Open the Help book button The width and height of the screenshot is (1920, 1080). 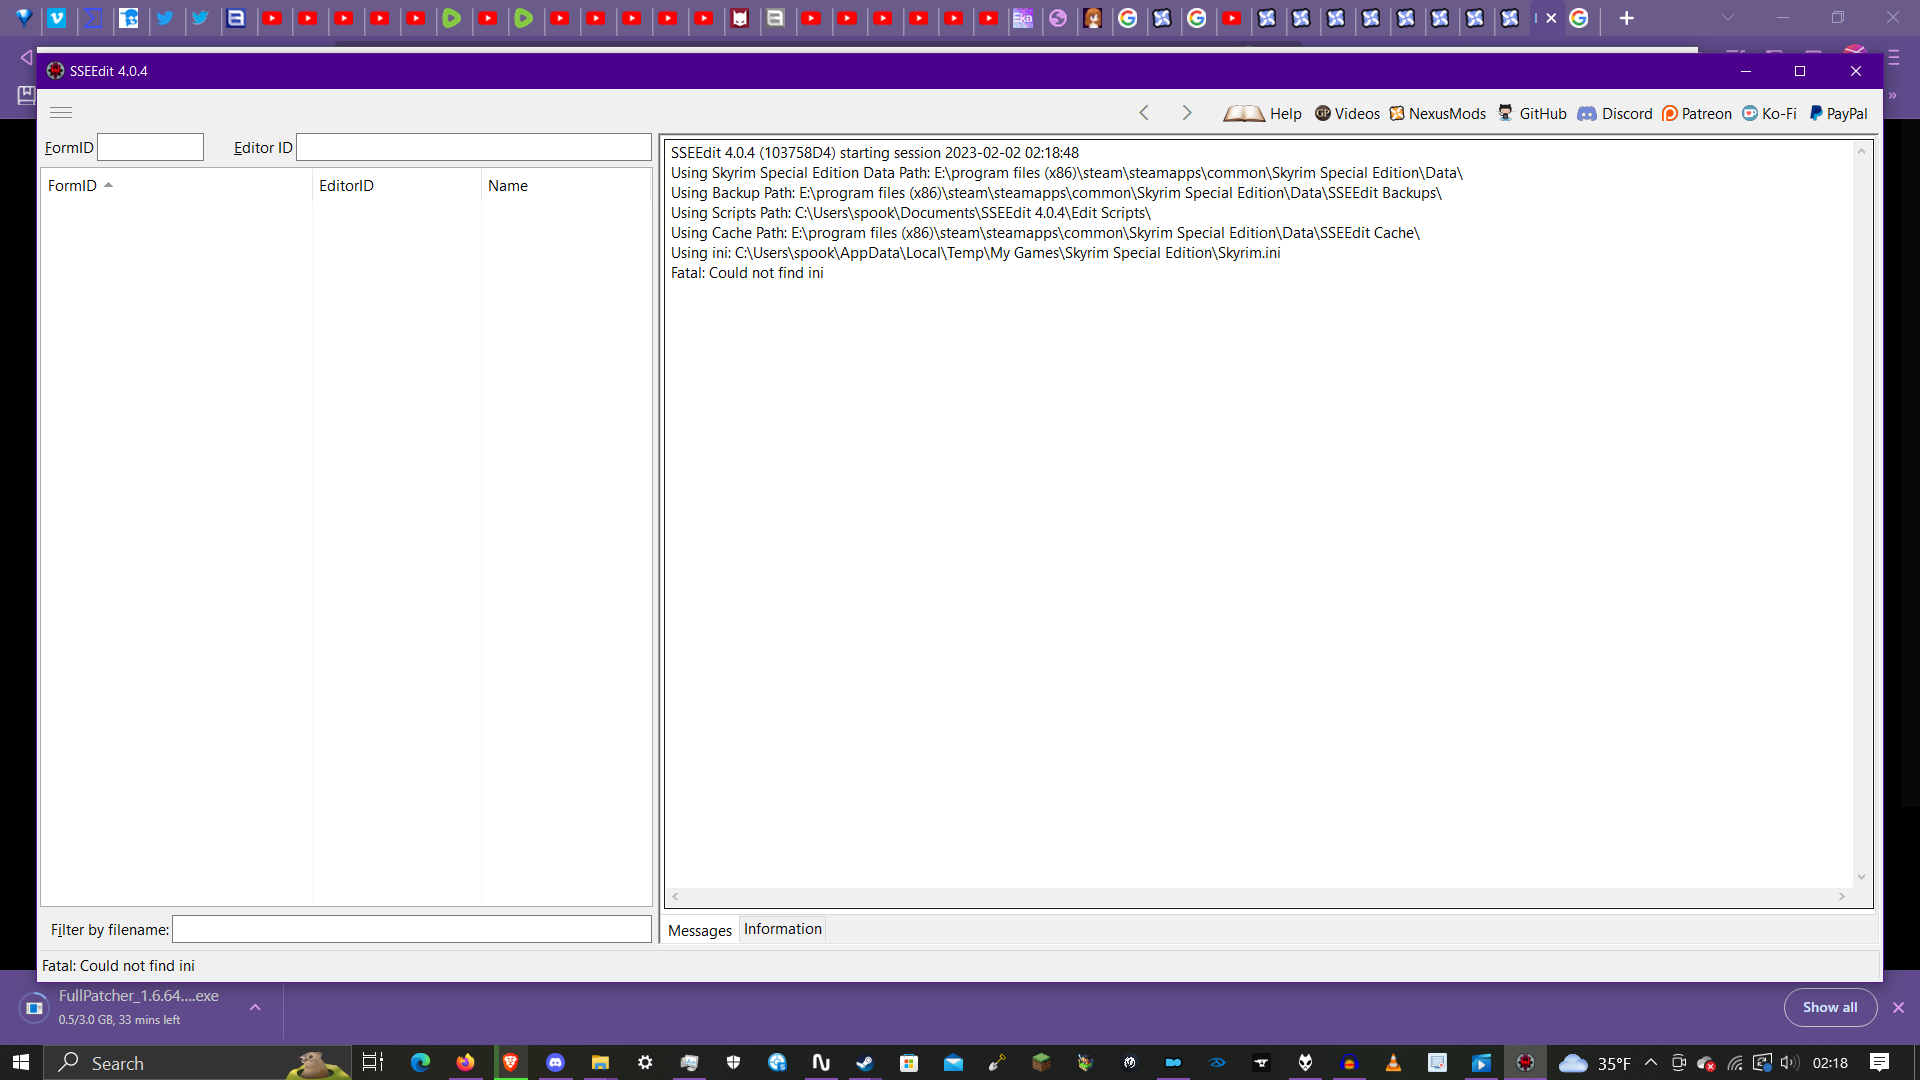[1262, 114]
